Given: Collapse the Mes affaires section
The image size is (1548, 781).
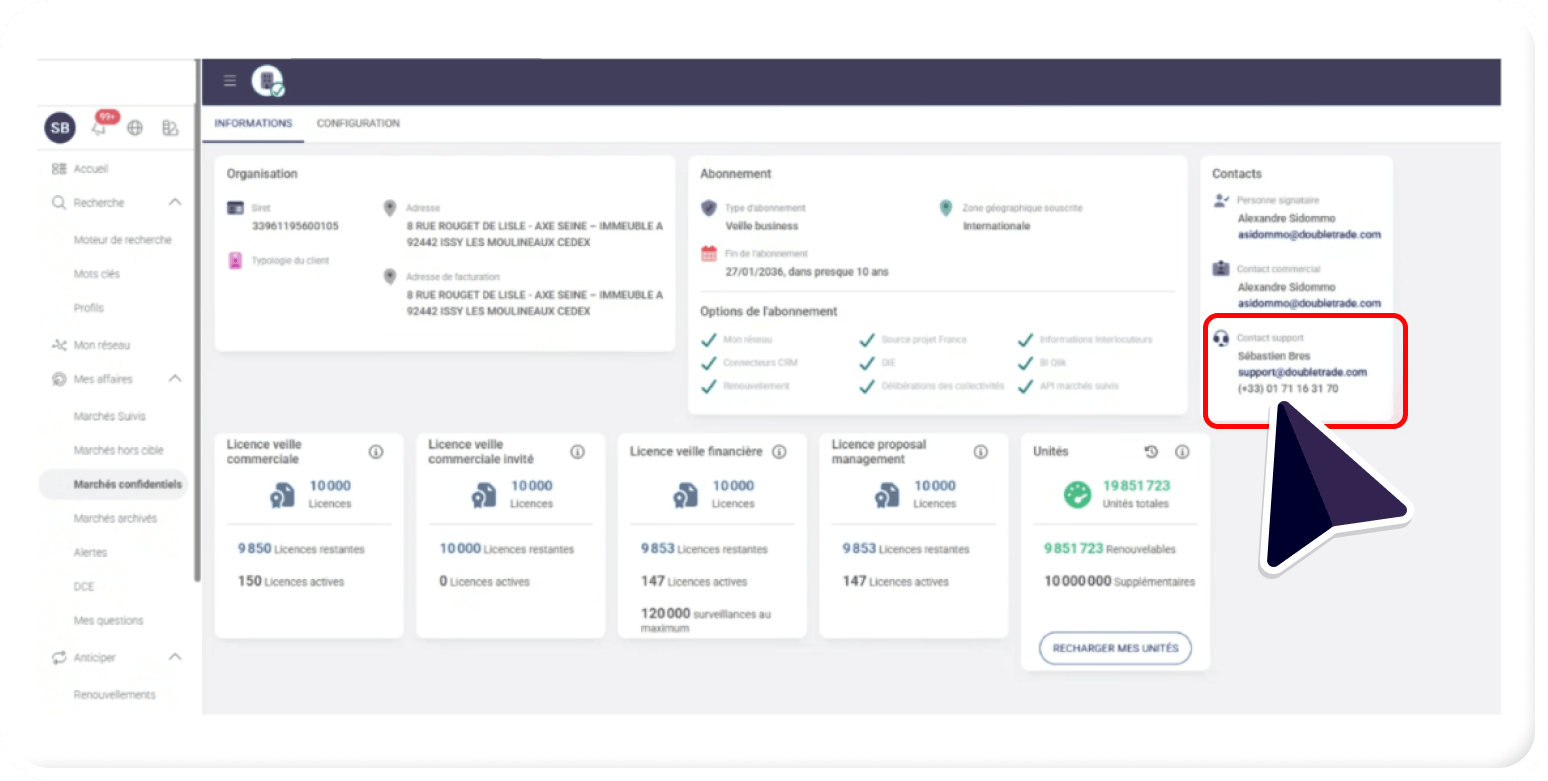Looking at the screenshot, I should click(x=175, y=379).
